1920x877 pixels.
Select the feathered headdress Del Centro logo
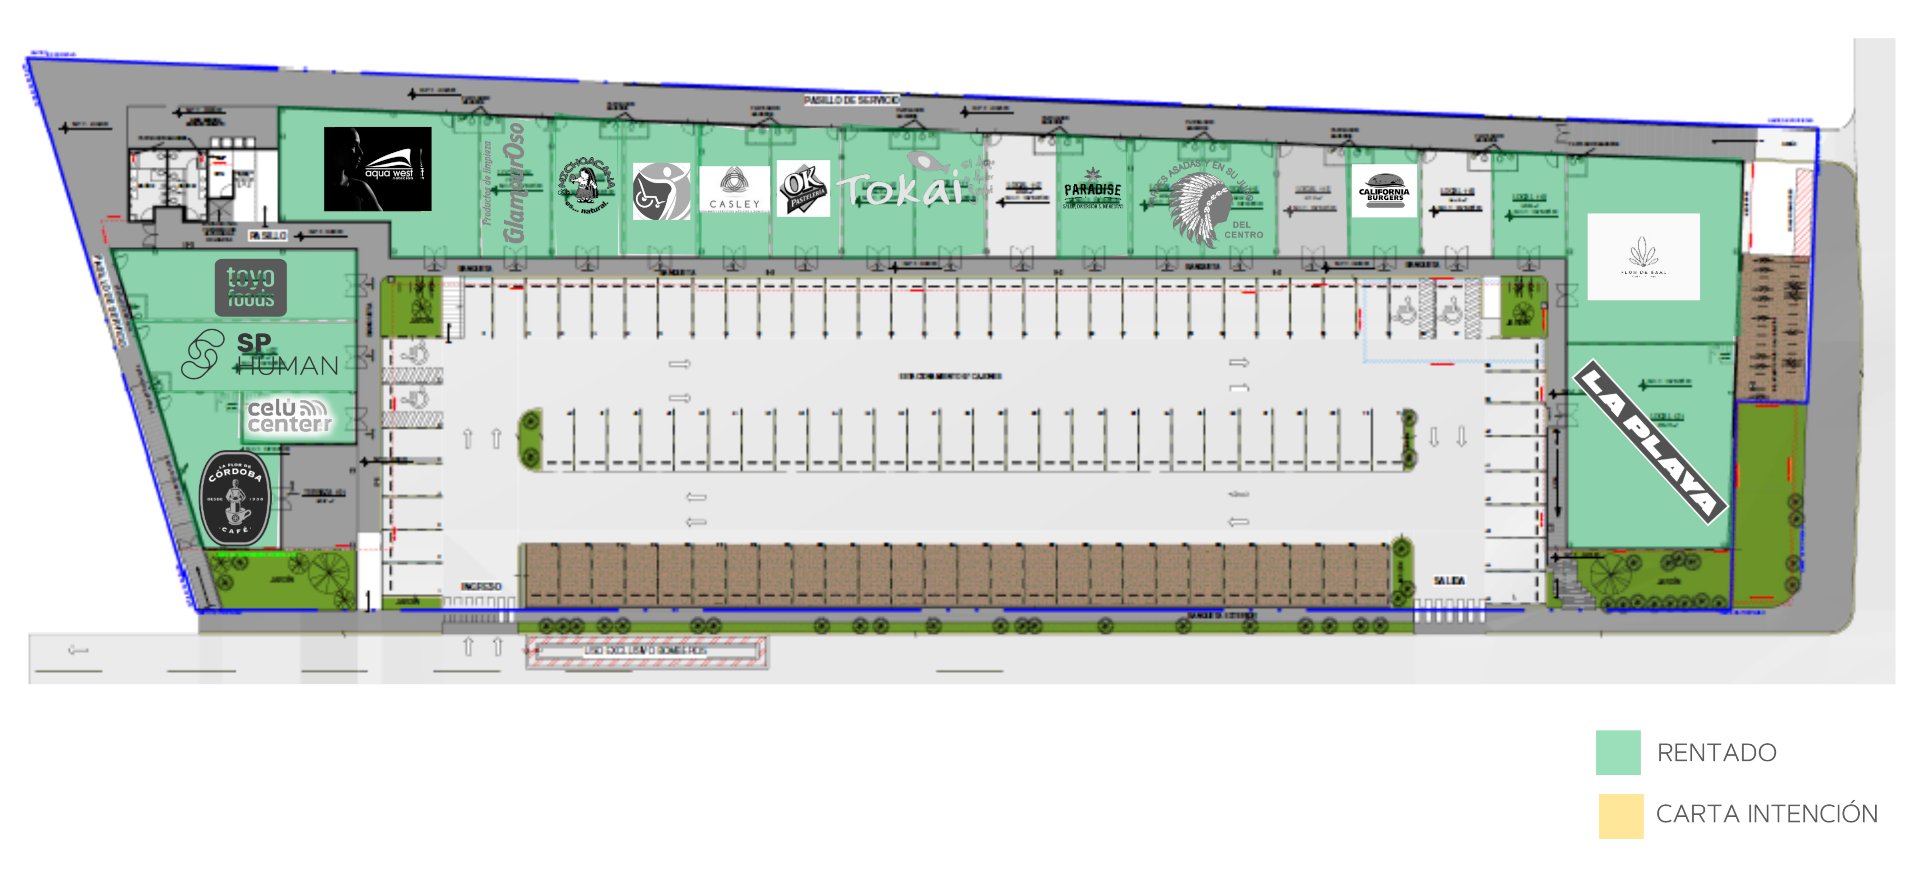coord(1207,204)
